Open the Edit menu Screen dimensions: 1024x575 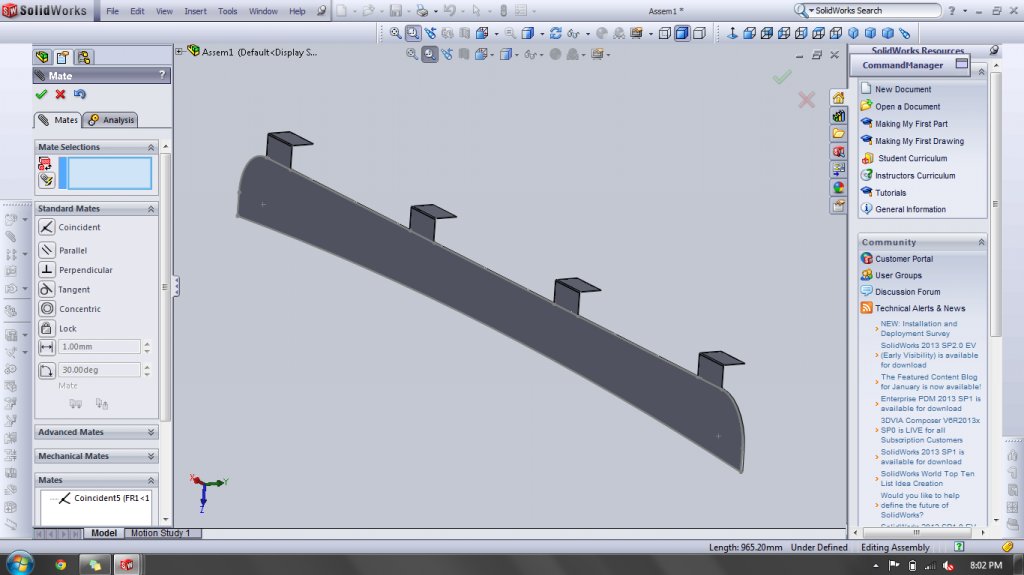(137, 11)
